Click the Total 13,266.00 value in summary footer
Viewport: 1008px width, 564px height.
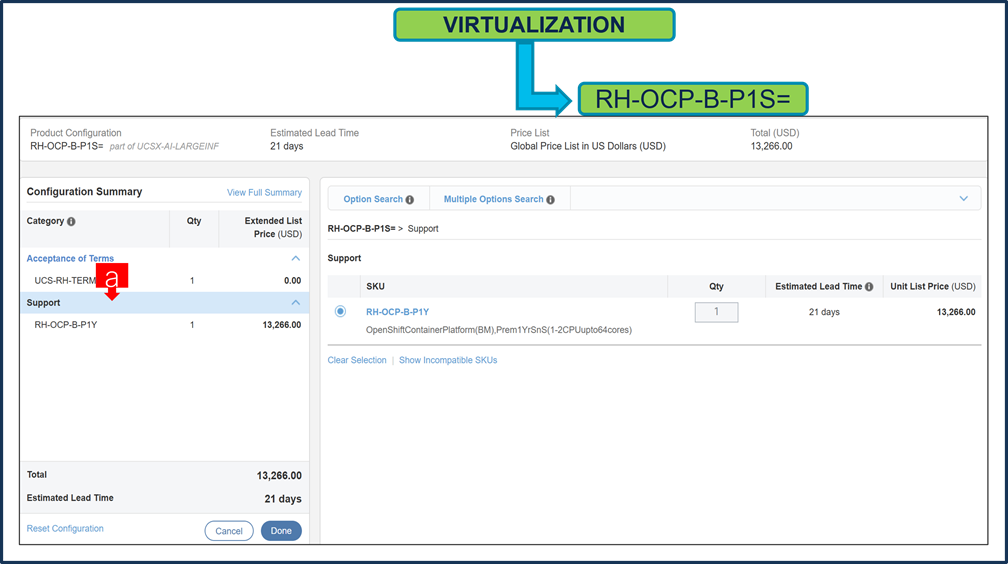tap(279, 476)
